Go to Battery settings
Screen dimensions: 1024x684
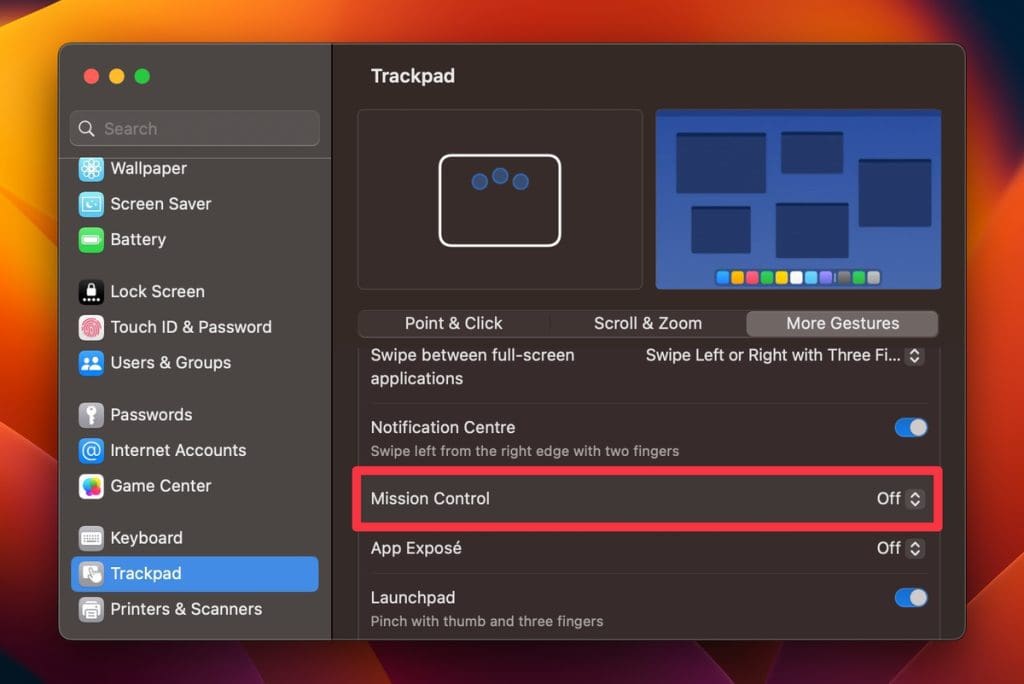point(138,240)
